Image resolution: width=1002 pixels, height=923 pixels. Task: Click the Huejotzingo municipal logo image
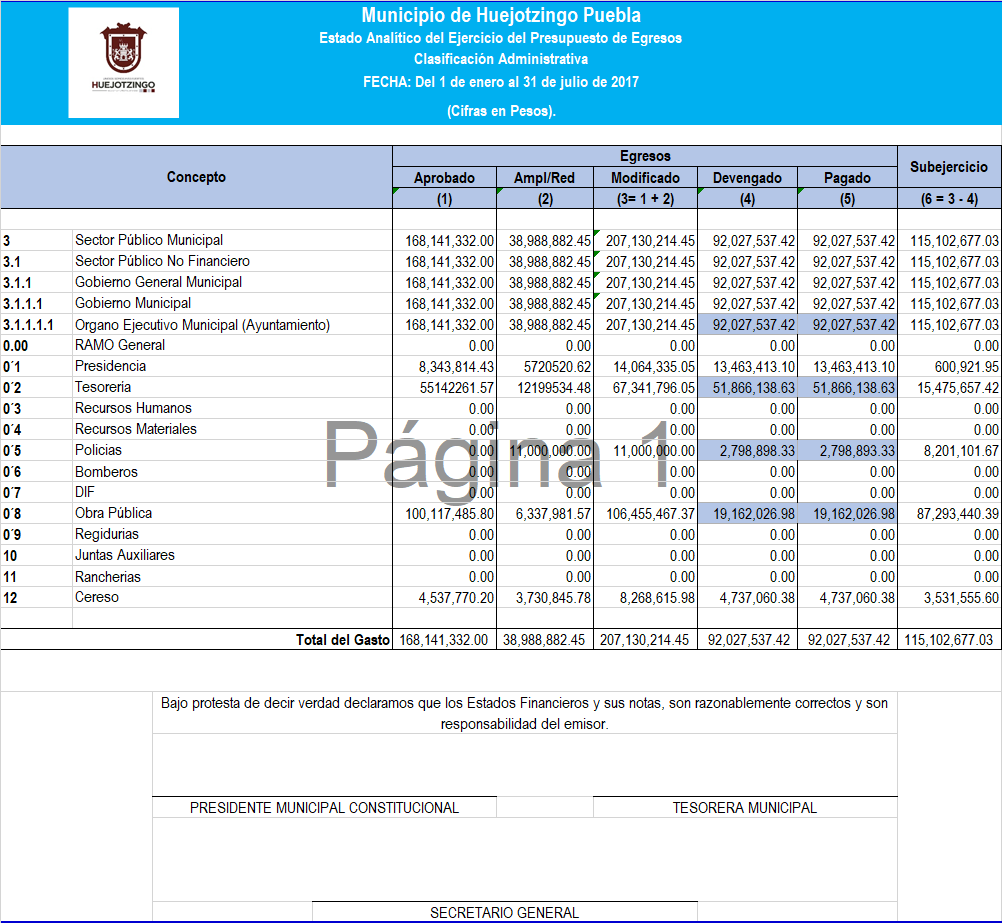123,63
